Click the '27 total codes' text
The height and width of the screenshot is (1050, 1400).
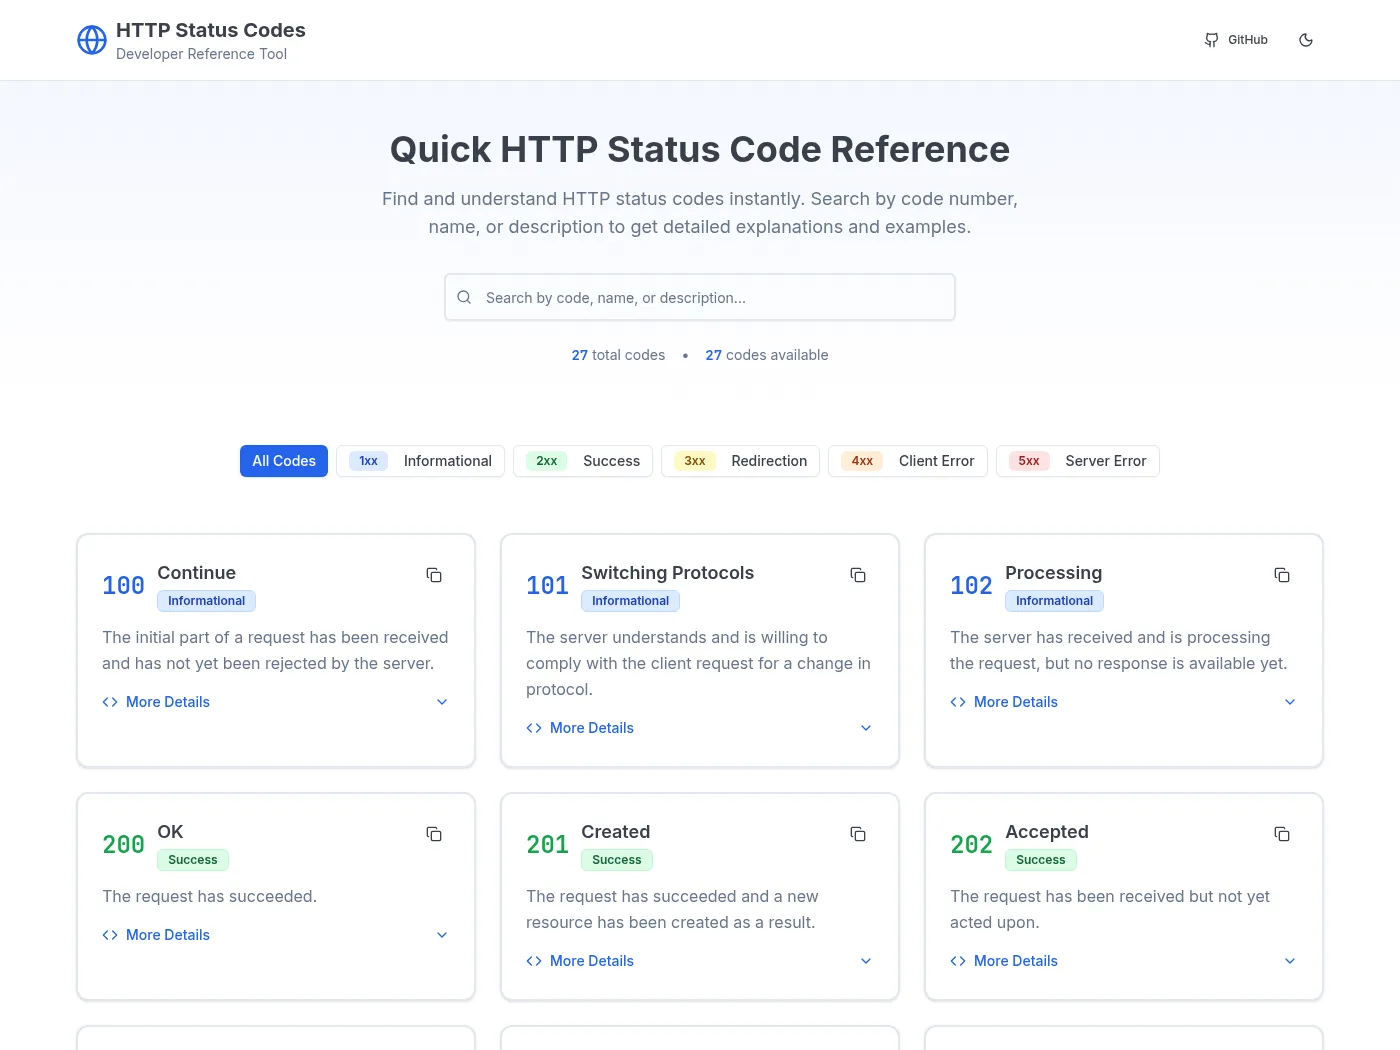pos(618,355)
